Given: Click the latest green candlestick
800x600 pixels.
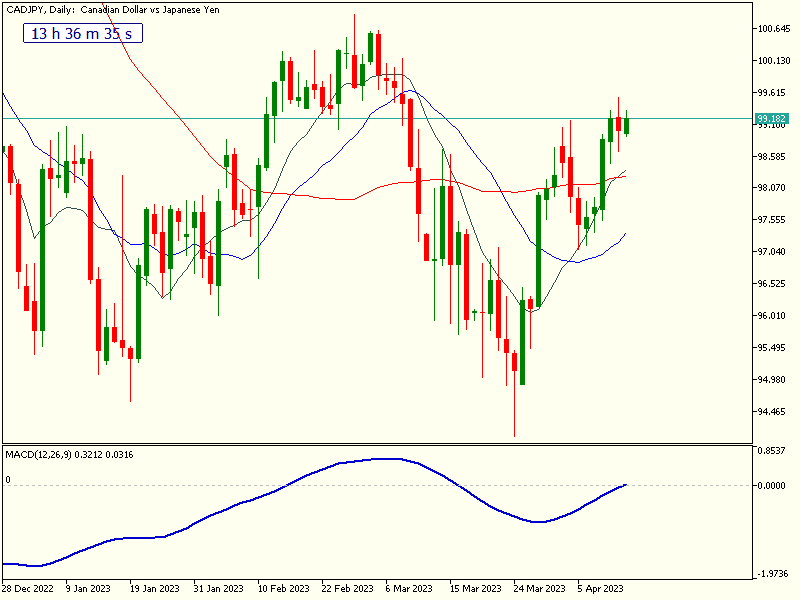Looking at the screenshot, I should point(627,125).
